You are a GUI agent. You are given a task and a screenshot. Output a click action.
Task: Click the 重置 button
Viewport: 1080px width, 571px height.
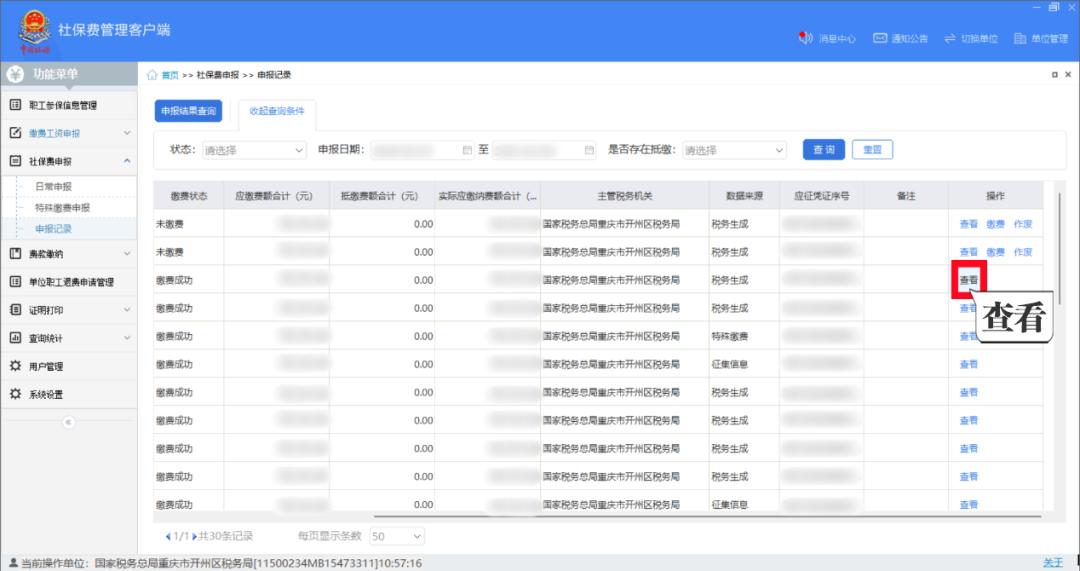[872, 149]
